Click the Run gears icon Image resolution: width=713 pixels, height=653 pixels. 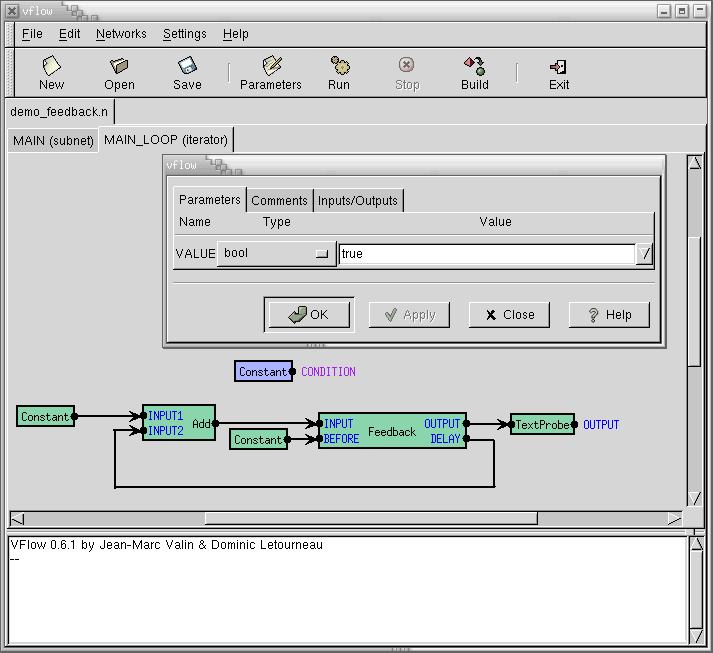click(339, 66)
